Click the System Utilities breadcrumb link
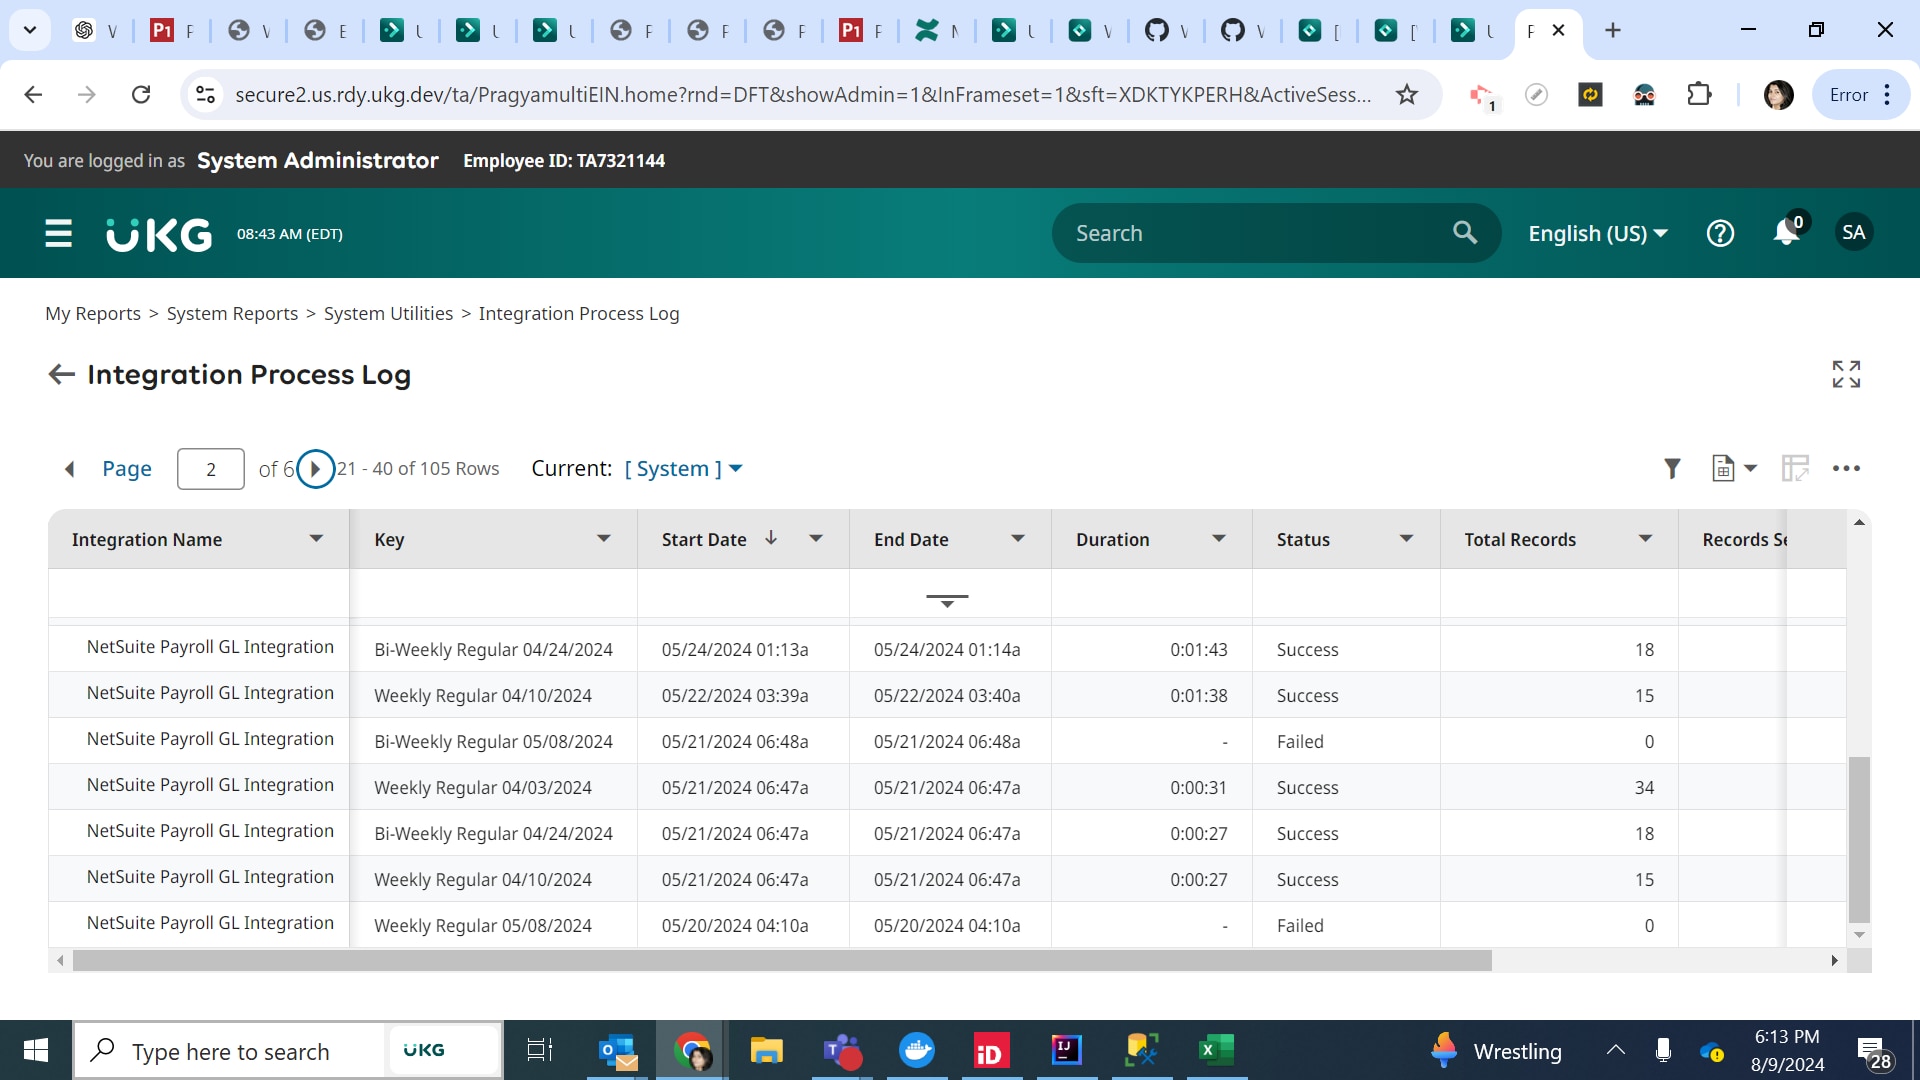 click(x=388, y=313)
